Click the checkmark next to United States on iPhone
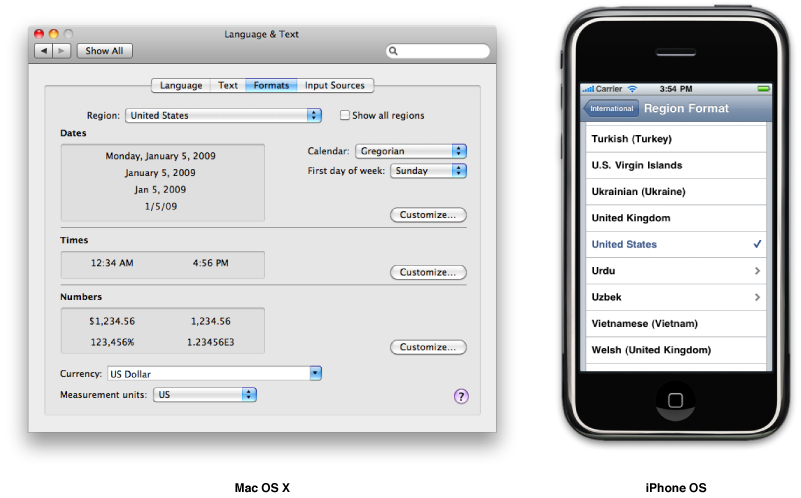801x498 pixels. 757,244
